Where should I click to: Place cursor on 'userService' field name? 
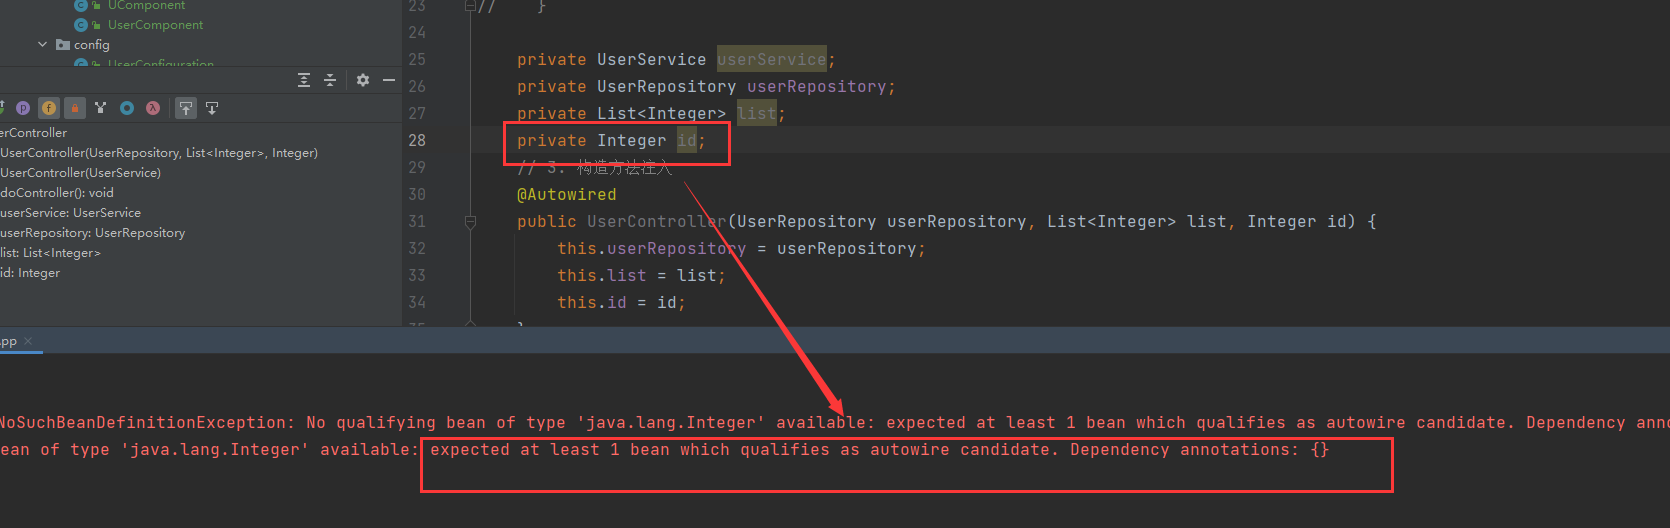click(x=772, y=60)
